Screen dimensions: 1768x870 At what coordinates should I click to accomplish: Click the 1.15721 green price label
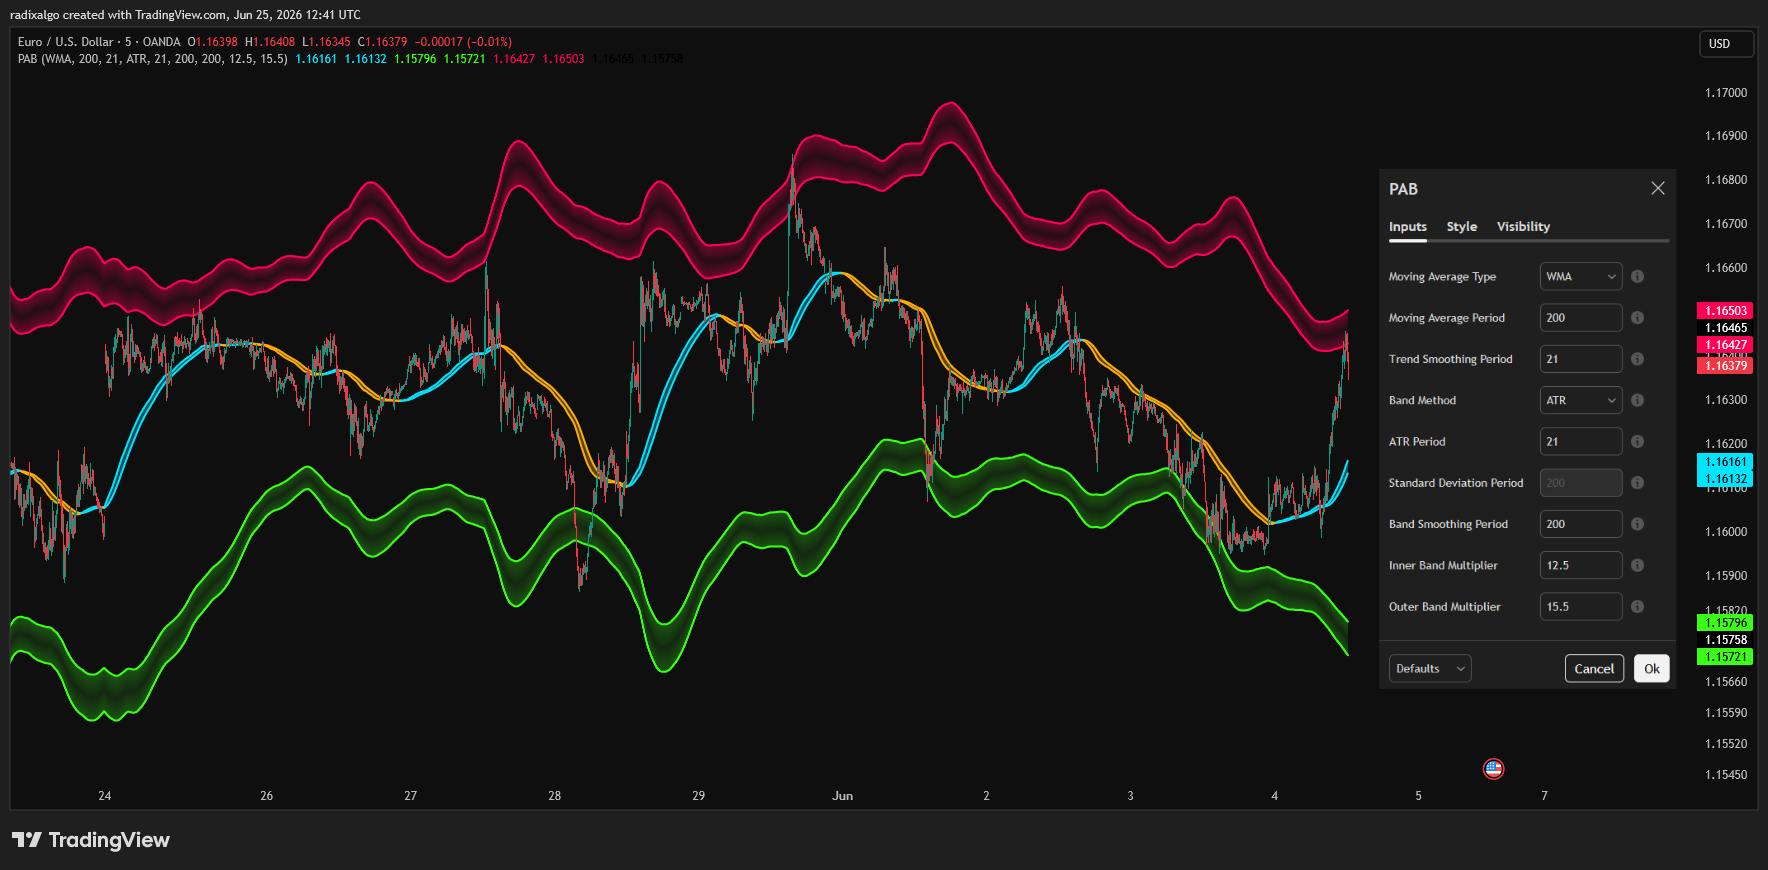(1725, 657)
